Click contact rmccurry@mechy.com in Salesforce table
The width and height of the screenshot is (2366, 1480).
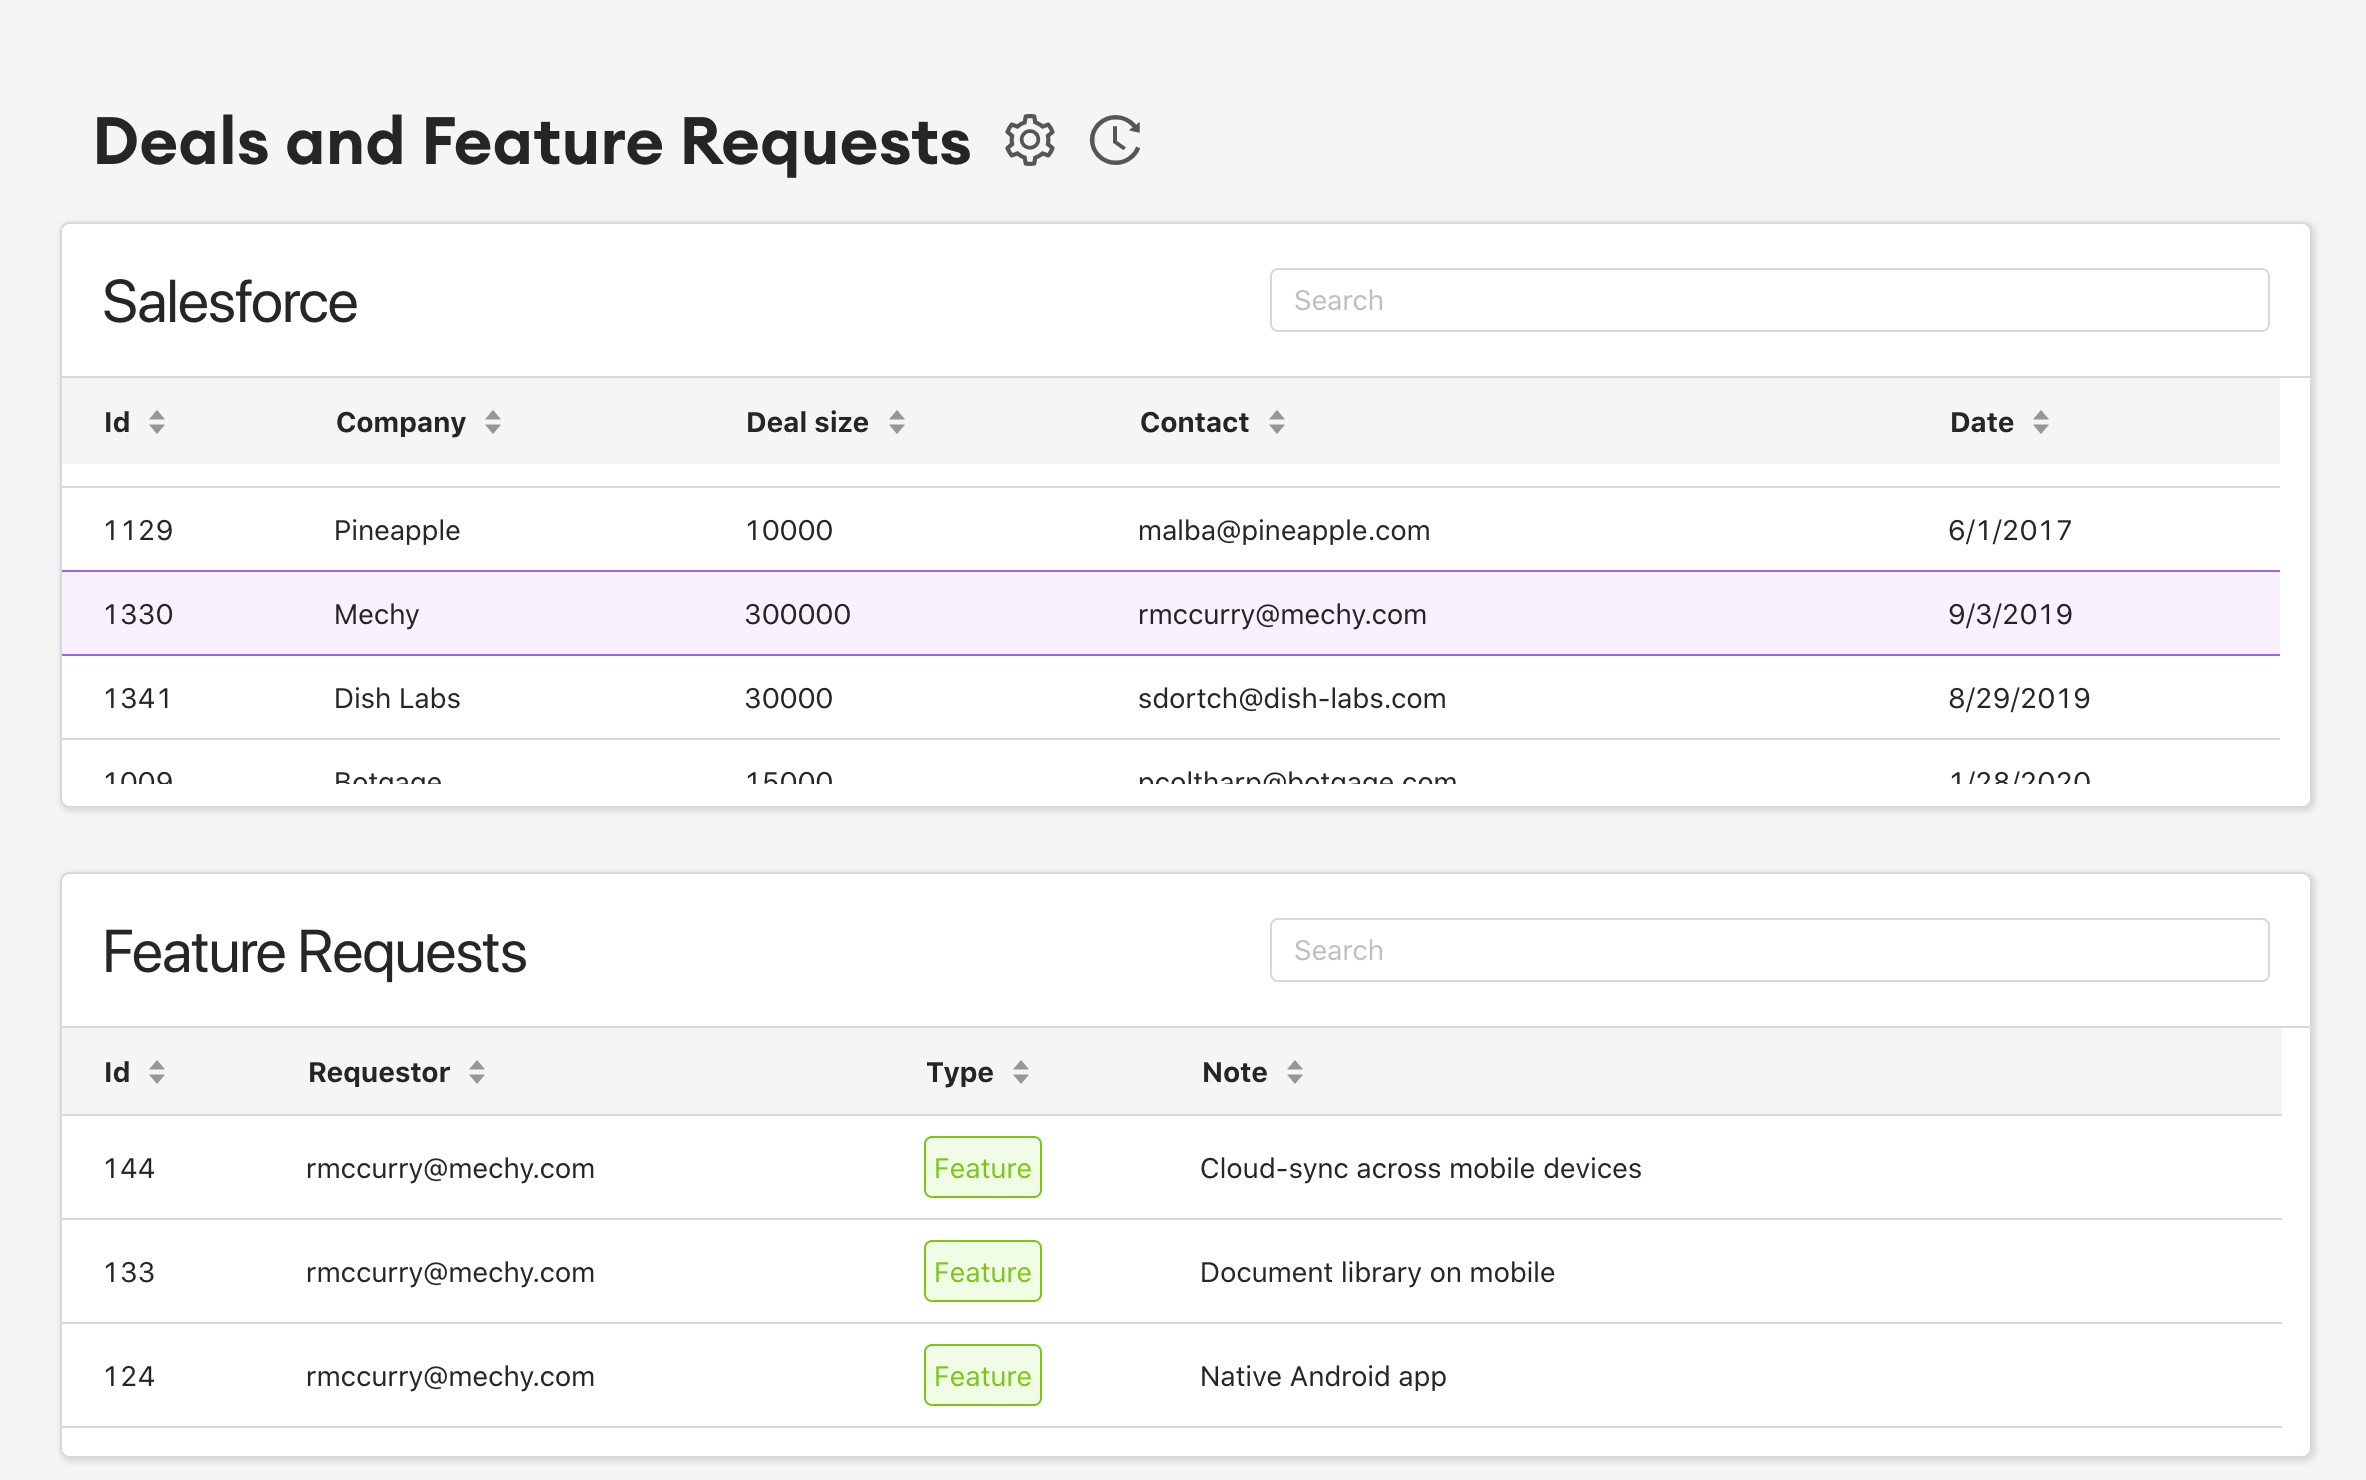click(x=1282, y=614)
